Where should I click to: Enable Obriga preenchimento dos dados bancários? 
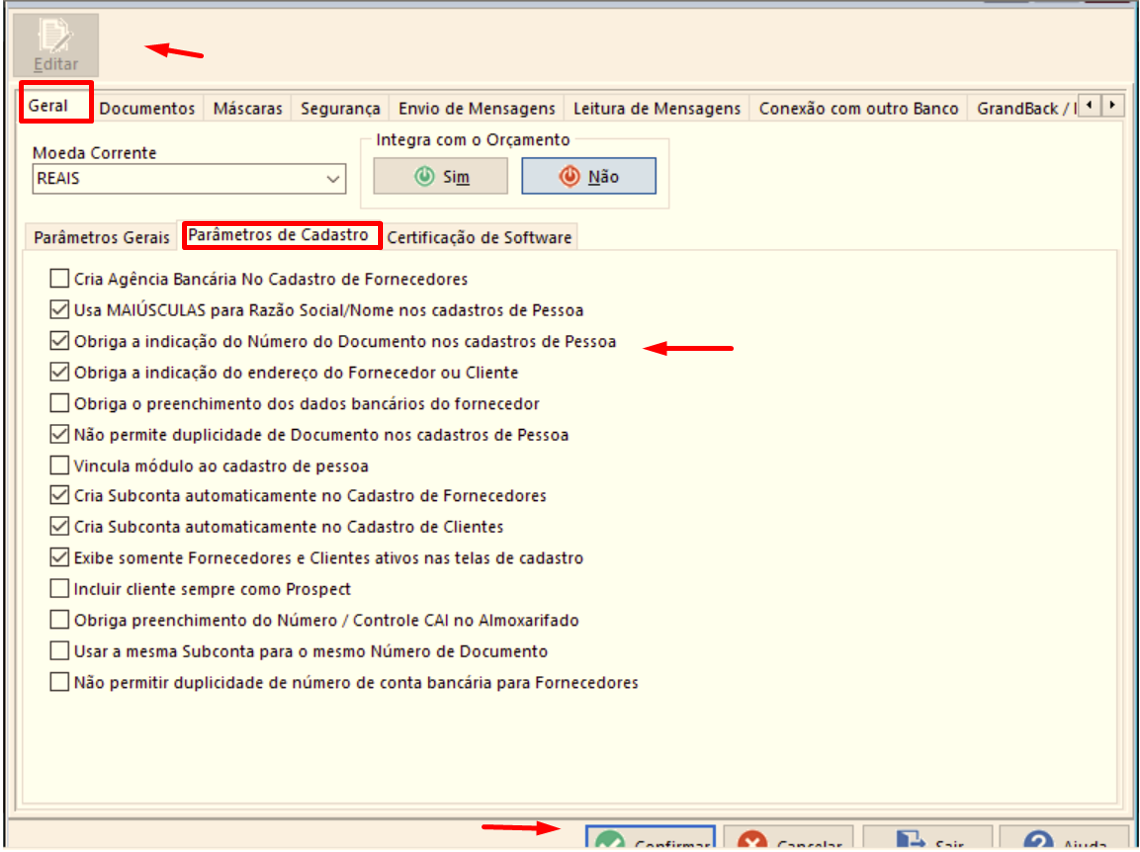[60, 403]
